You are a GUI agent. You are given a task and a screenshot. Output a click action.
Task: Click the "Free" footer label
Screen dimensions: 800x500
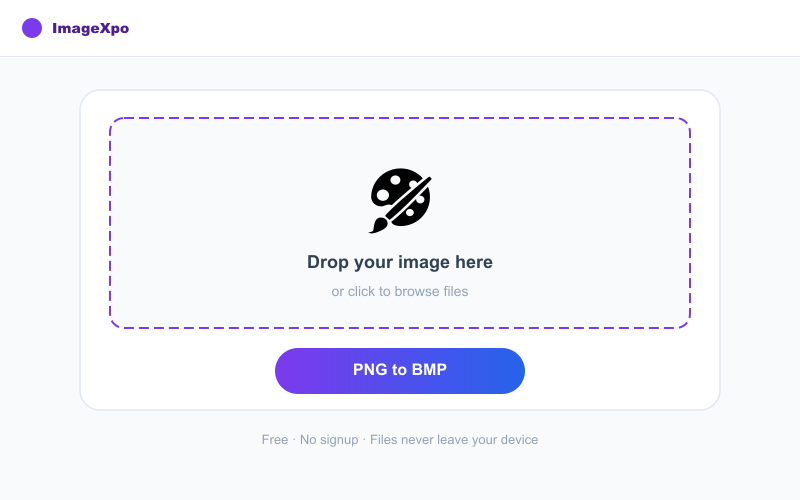(274, 440)
